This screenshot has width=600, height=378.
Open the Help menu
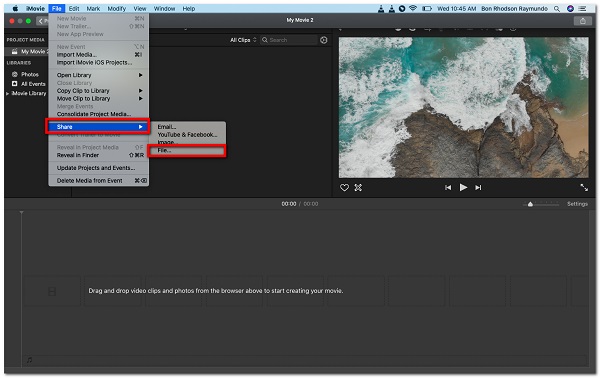pyautogui.click(x=188, y=8)
